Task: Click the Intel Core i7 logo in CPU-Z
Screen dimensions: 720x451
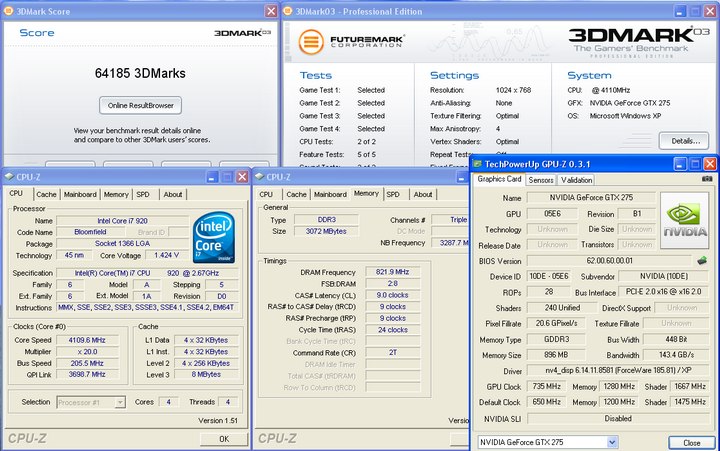Action: pyautogui.click(x=214, y=237)
